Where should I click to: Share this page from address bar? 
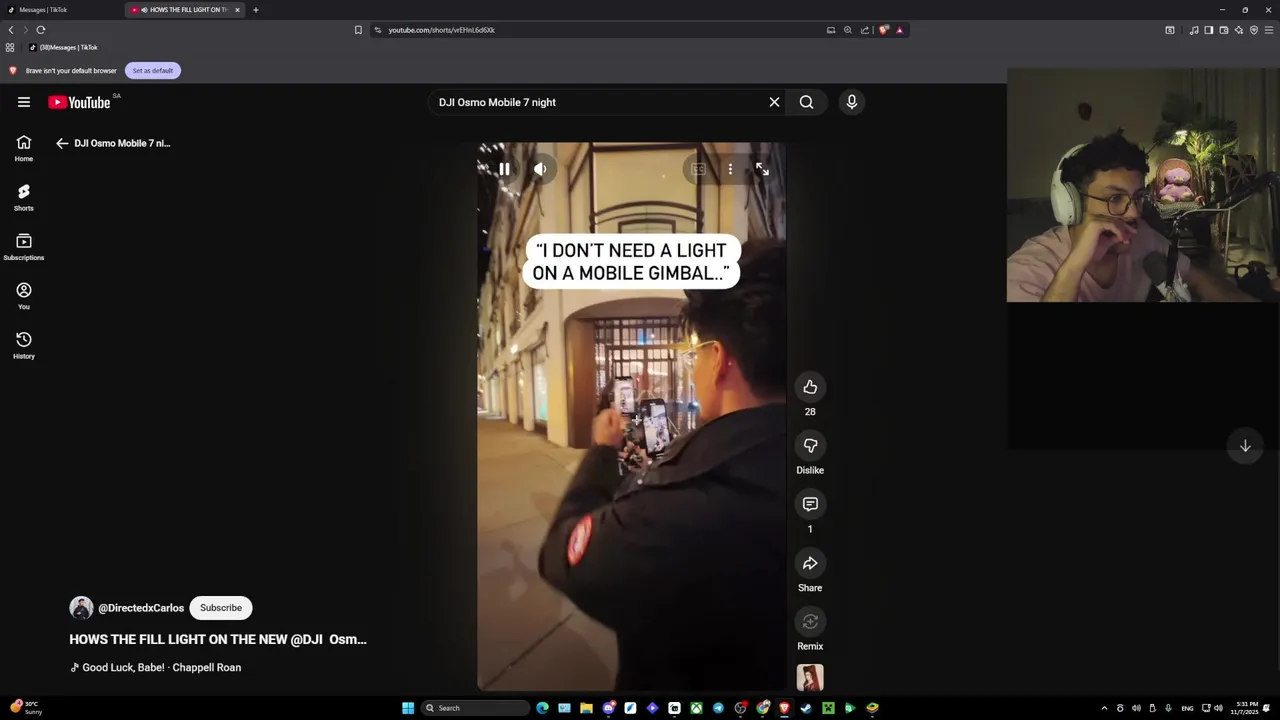point(865,30)
